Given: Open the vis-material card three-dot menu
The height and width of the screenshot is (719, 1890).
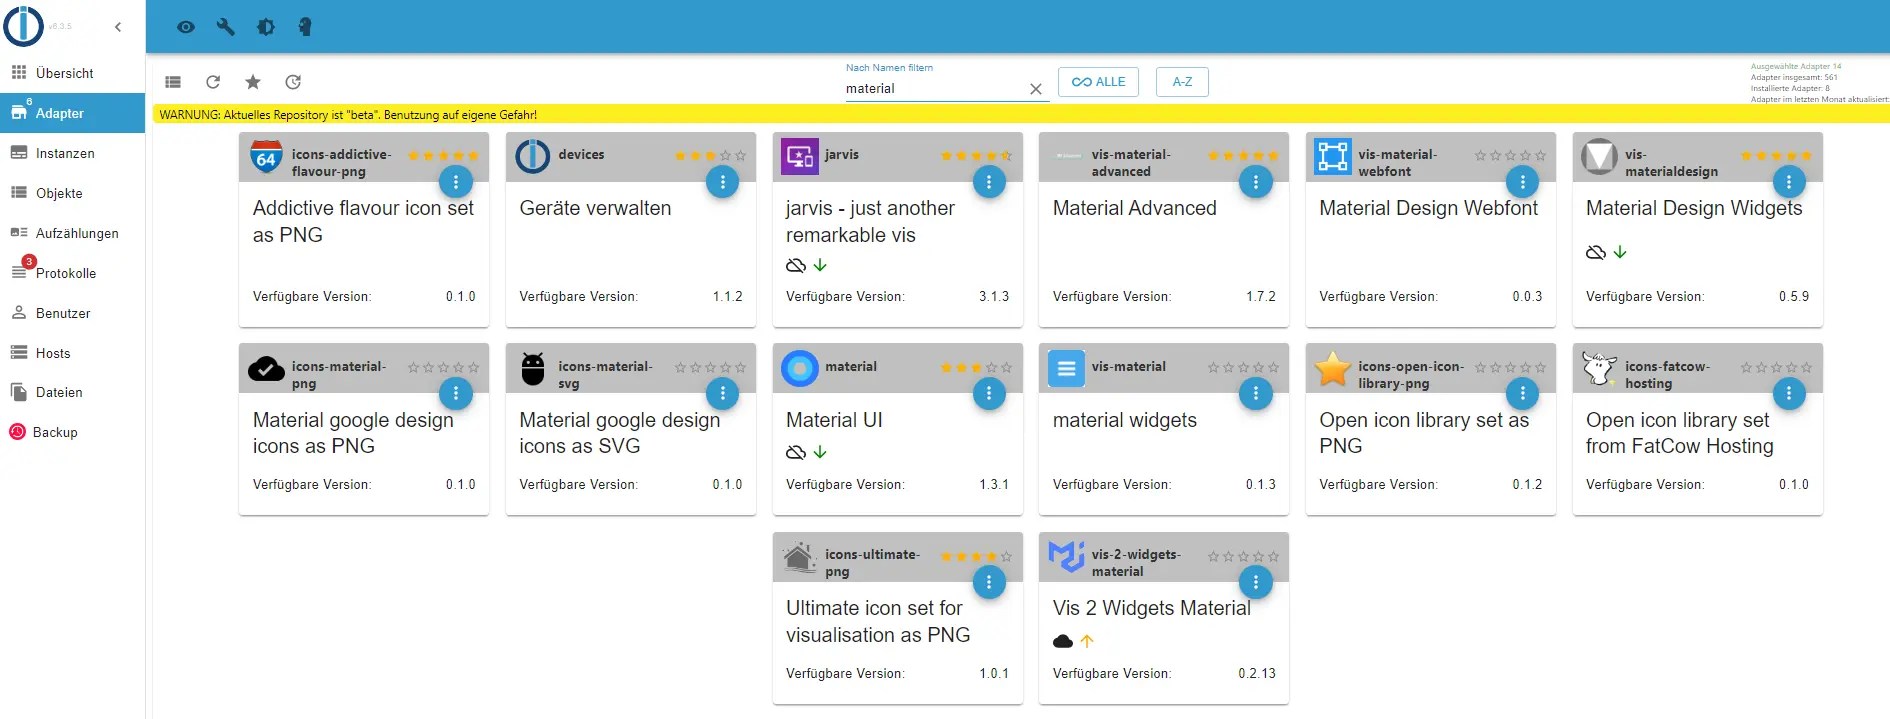Looking at the screenshot, I should (1256, 394).
